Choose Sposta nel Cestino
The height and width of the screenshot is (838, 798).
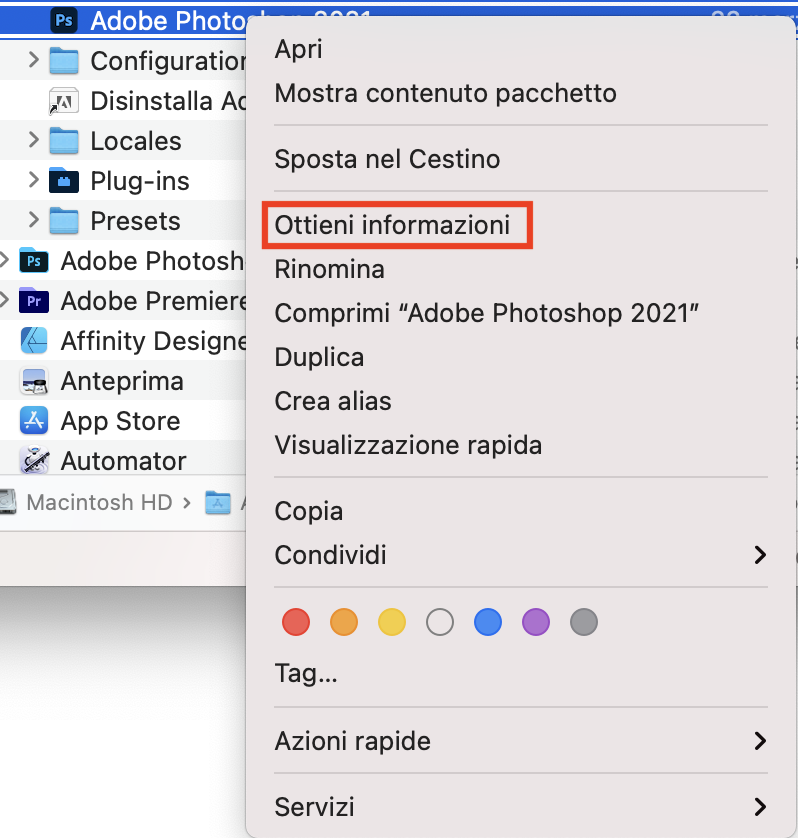[387, 159]
